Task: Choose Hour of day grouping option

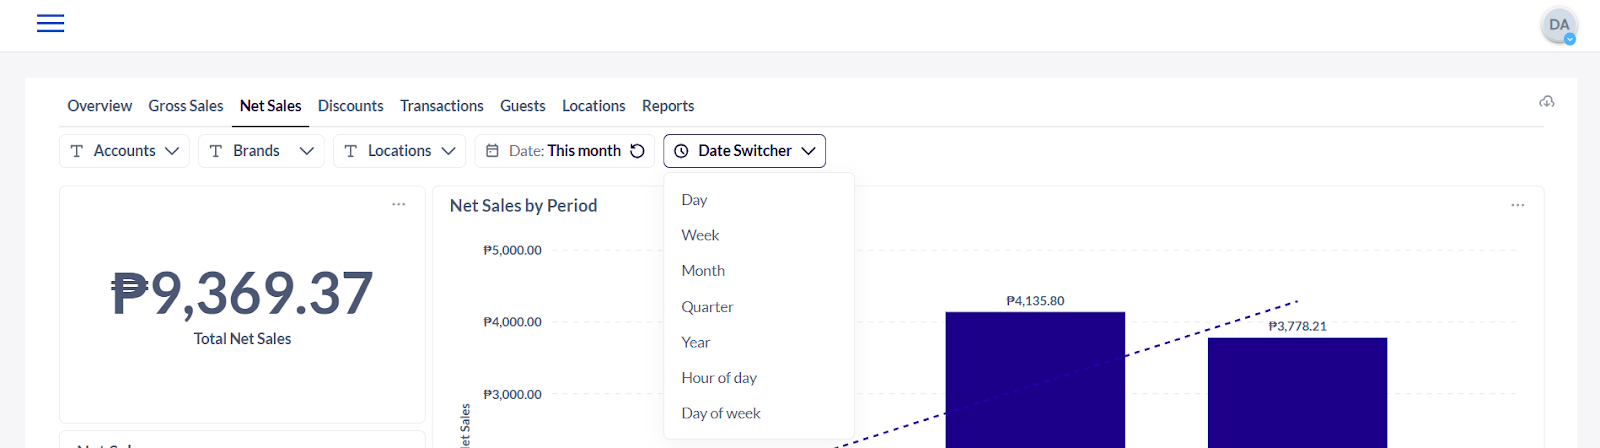Action: pos(719,378)
